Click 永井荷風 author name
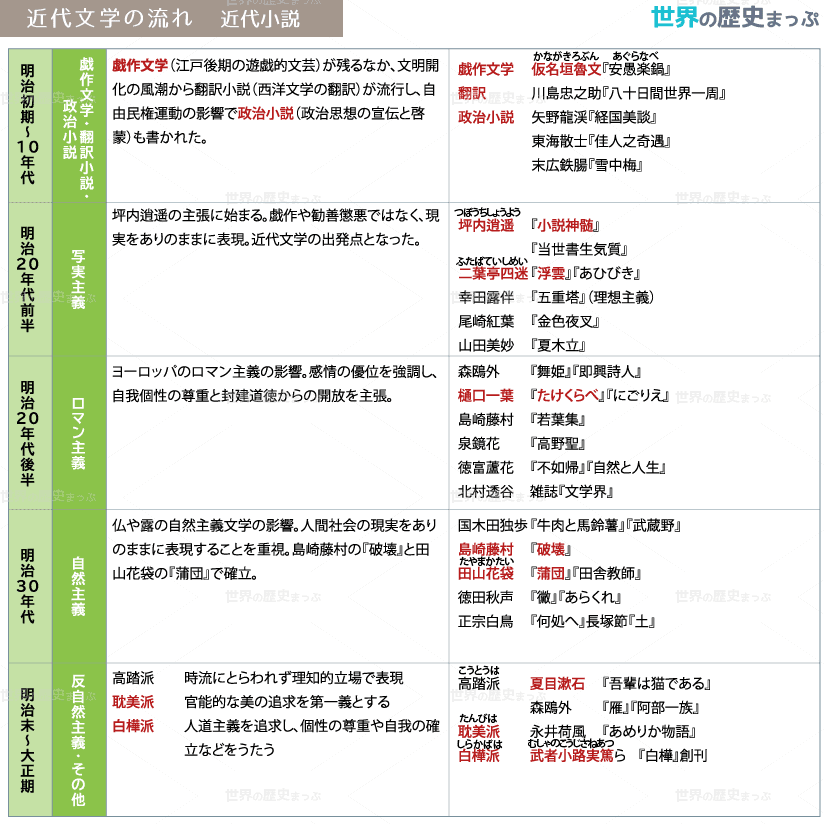This screenshot has height=824, width=824. pyautogui.click(x=558, y=732)
